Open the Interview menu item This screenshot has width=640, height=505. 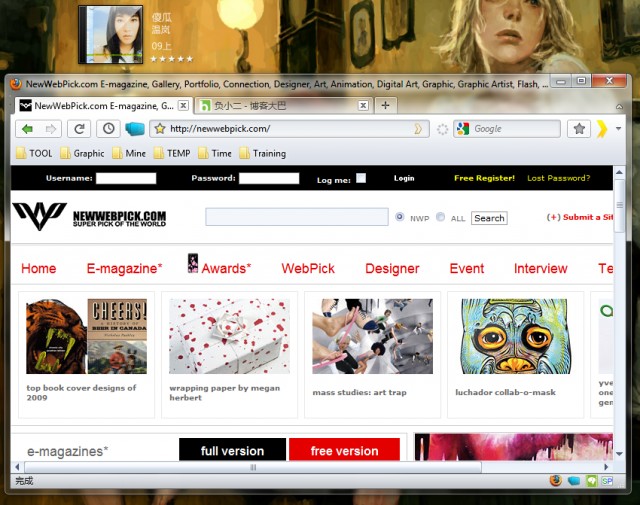coord(540,269)
